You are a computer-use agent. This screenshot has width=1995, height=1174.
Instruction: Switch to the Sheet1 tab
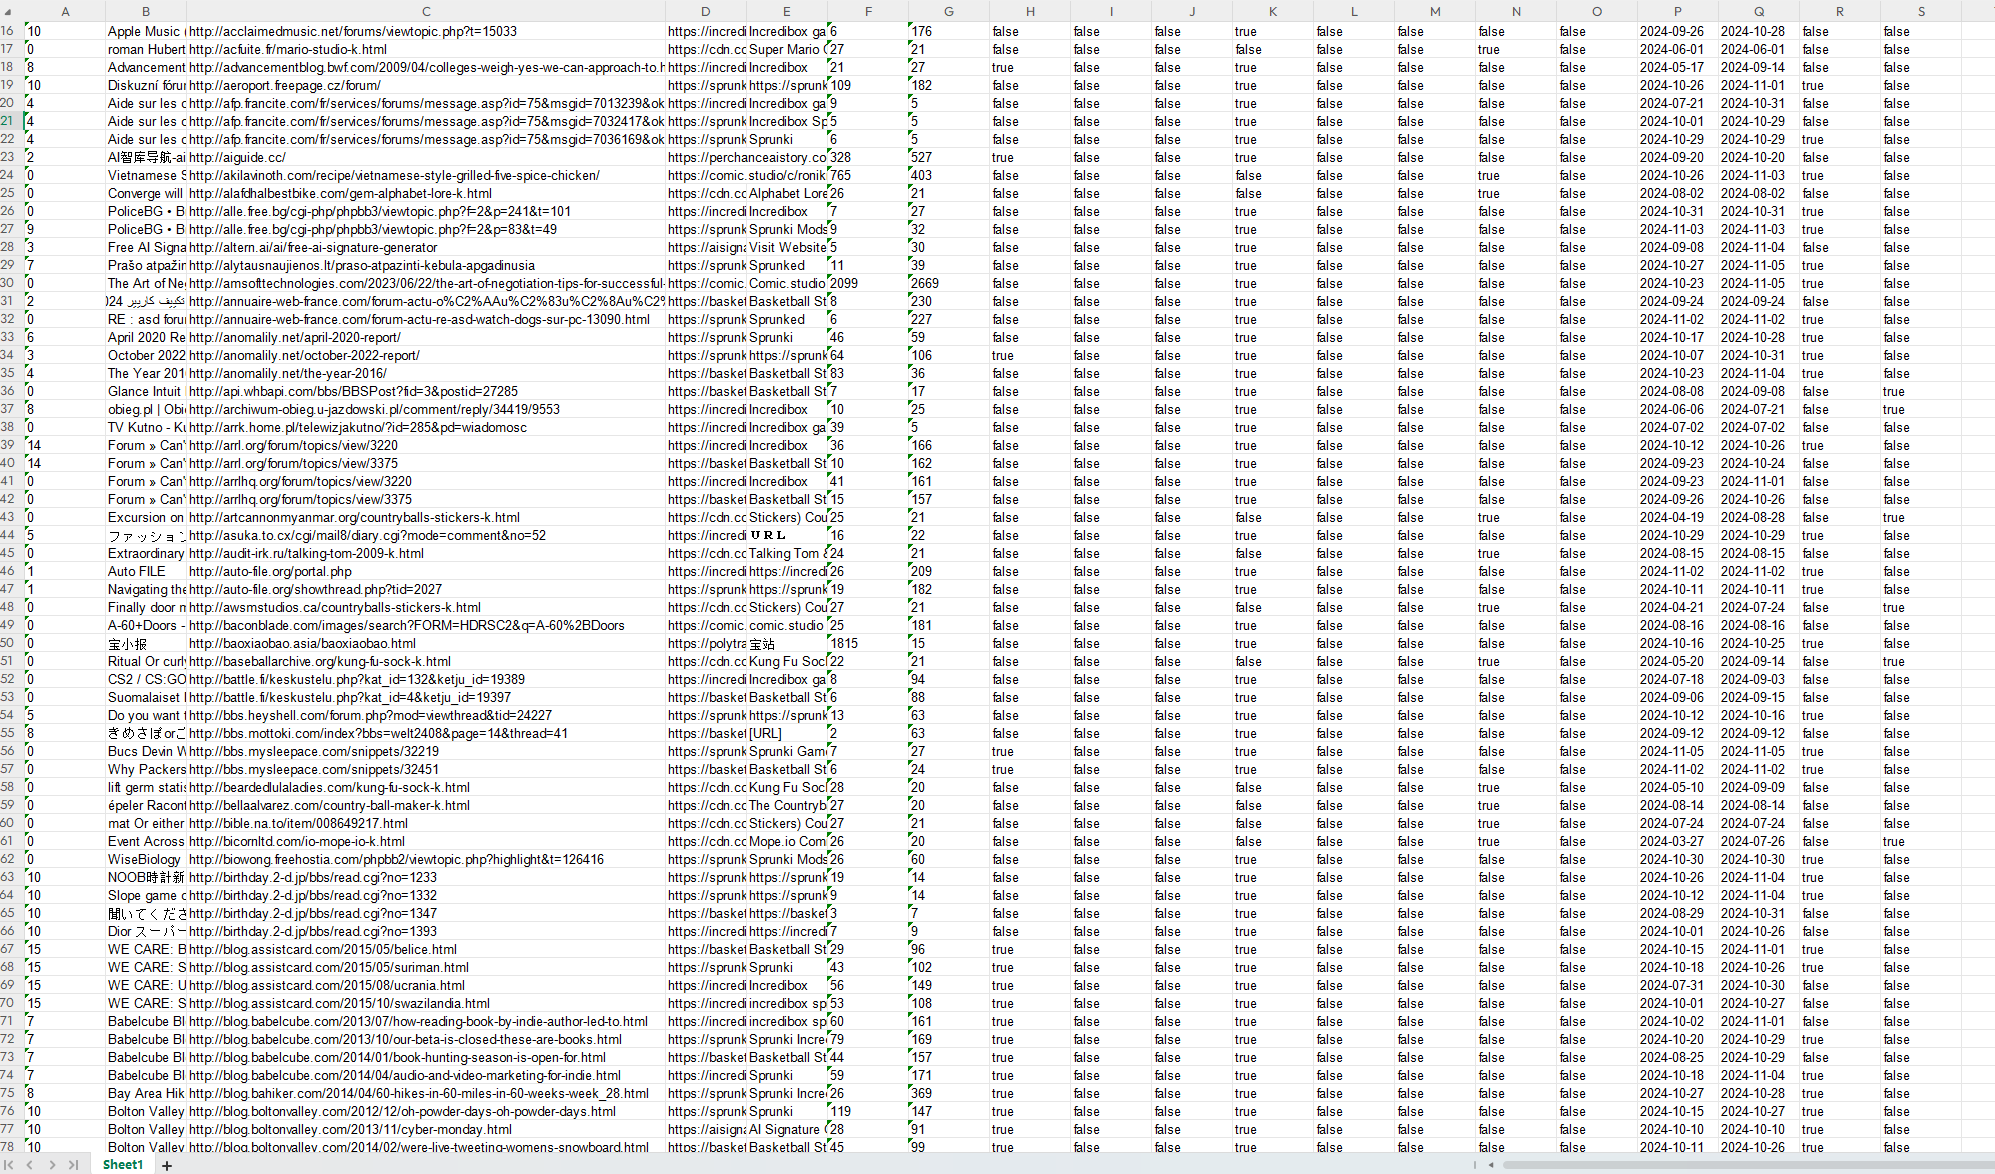click(123, 1165)
